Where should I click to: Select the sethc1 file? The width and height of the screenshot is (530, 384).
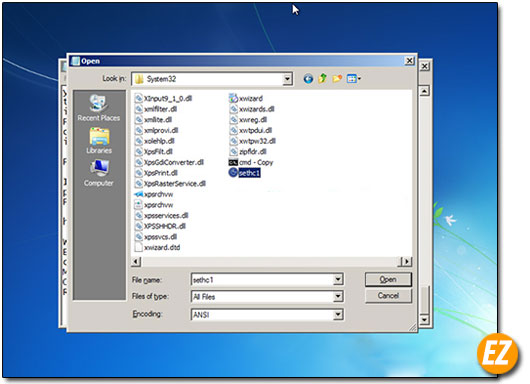245,173
